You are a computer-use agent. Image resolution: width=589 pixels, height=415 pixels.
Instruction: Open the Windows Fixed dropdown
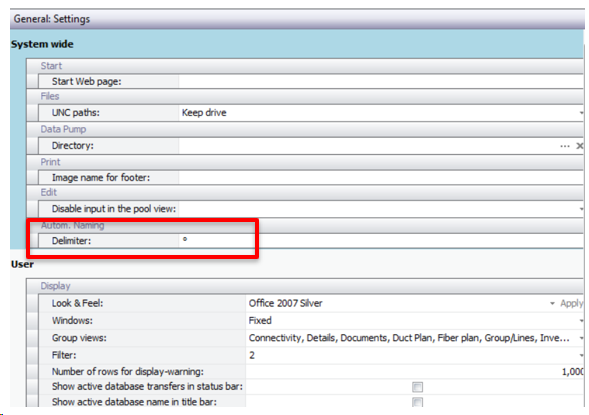581,321
